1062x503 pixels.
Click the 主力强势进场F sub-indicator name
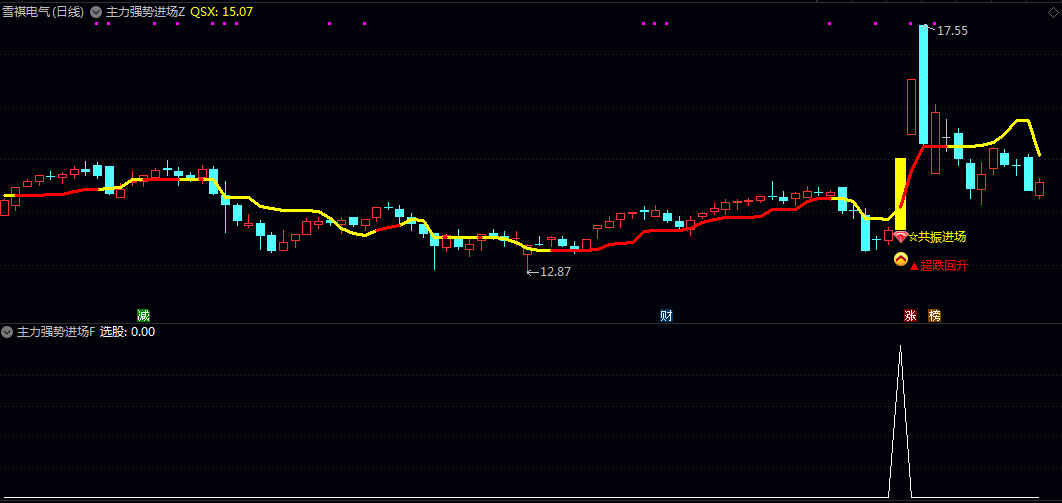[56, 332]
